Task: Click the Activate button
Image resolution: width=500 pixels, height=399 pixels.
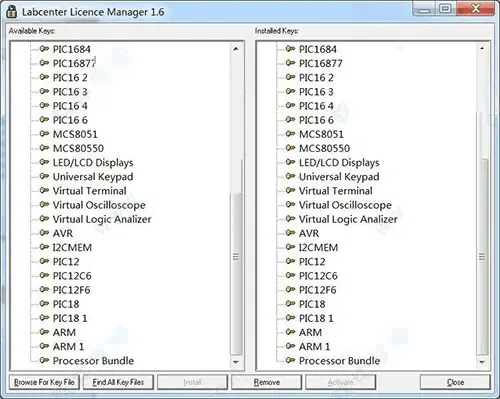Action: [341, 382]
